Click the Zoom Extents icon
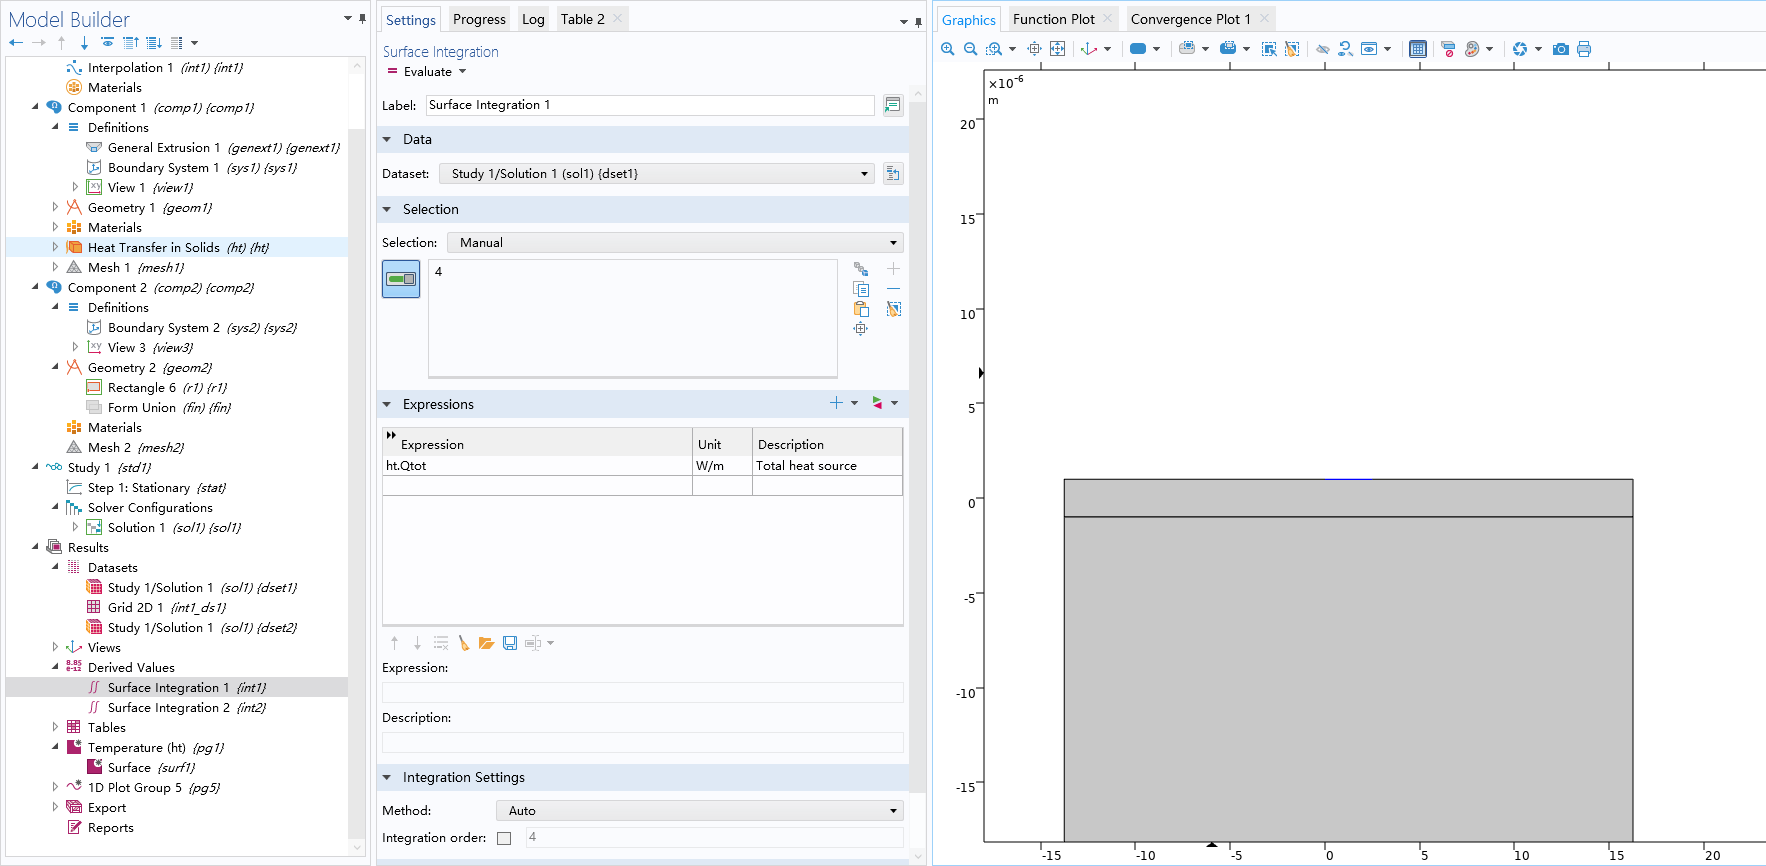Screen dimensions: 1766x866 1057,49
